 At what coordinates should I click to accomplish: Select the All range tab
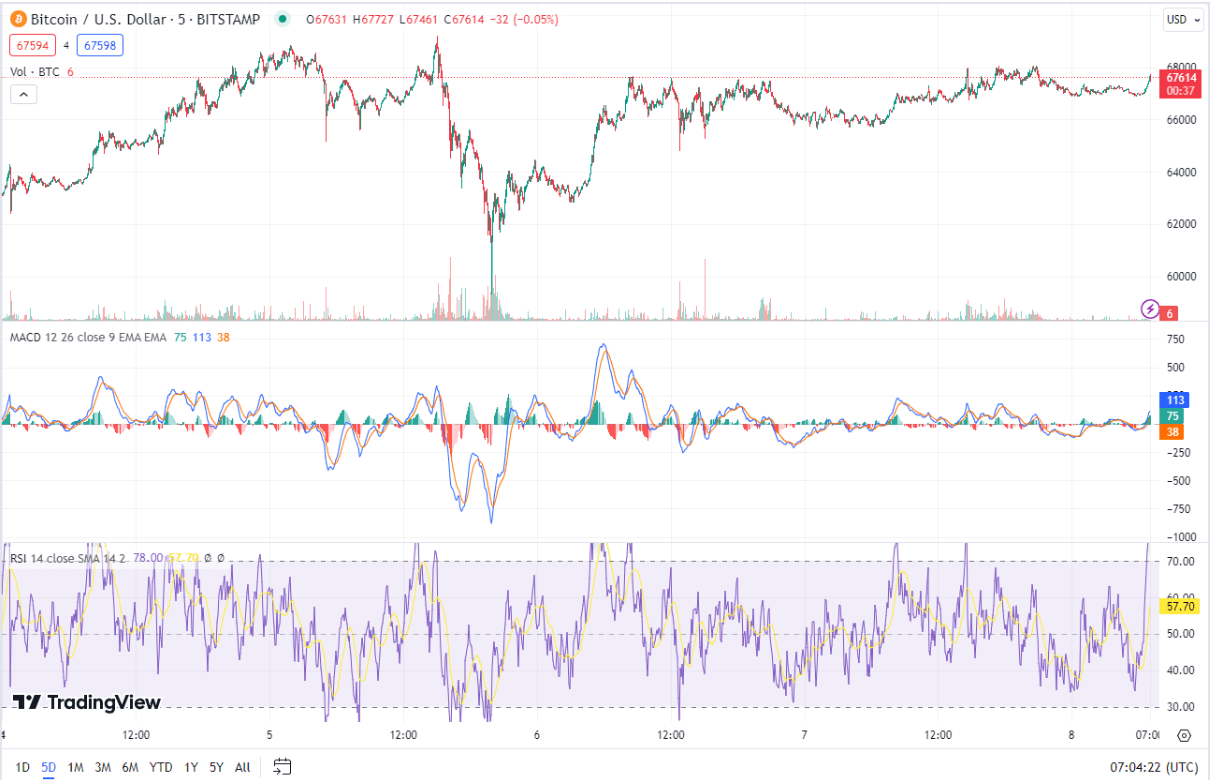[x=241, y=766]
